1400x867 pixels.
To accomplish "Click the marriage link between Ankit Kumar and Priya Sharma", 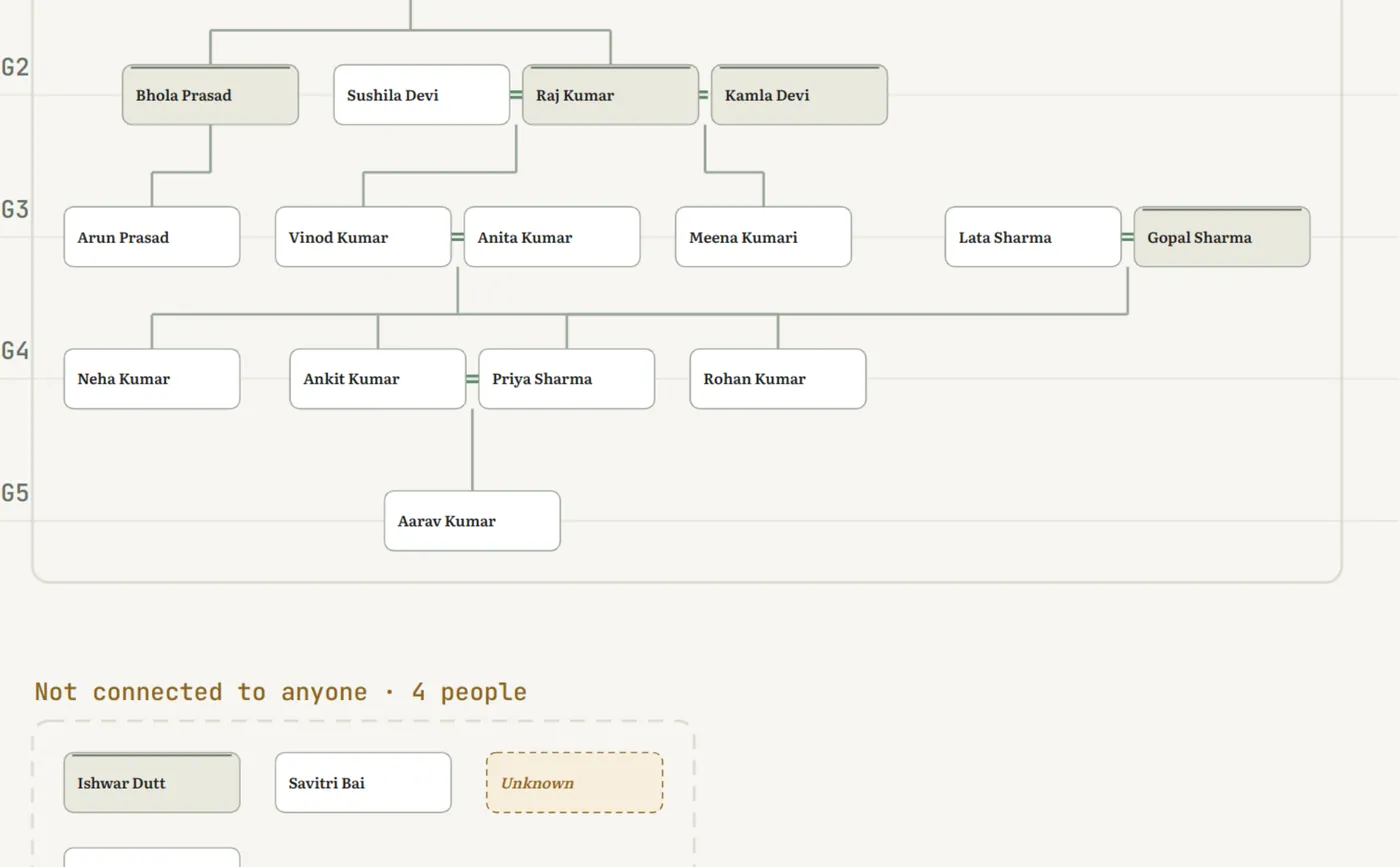I will (x=472, y=379).
